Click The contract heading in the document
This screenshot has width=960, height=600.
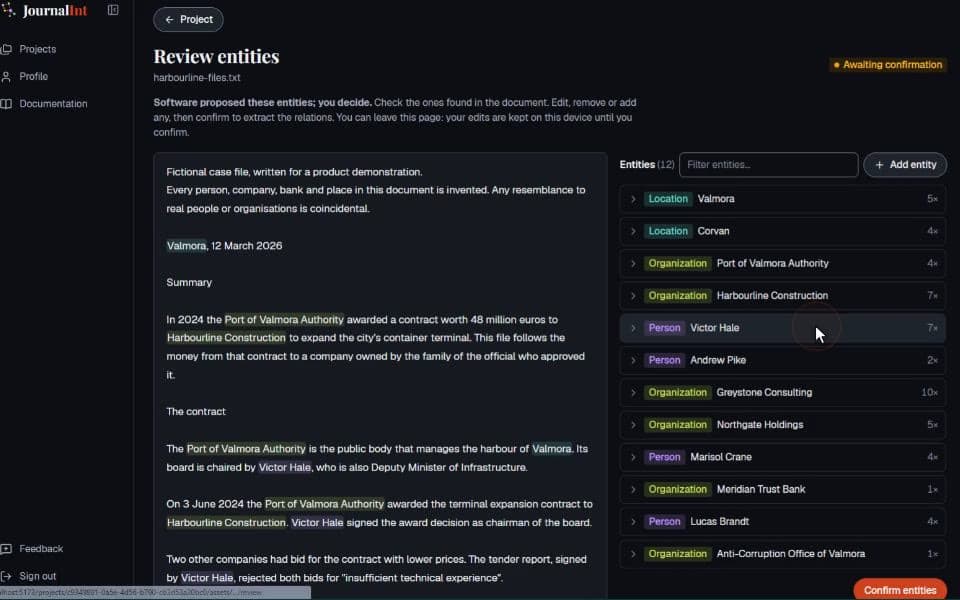[x=196, y=411]
